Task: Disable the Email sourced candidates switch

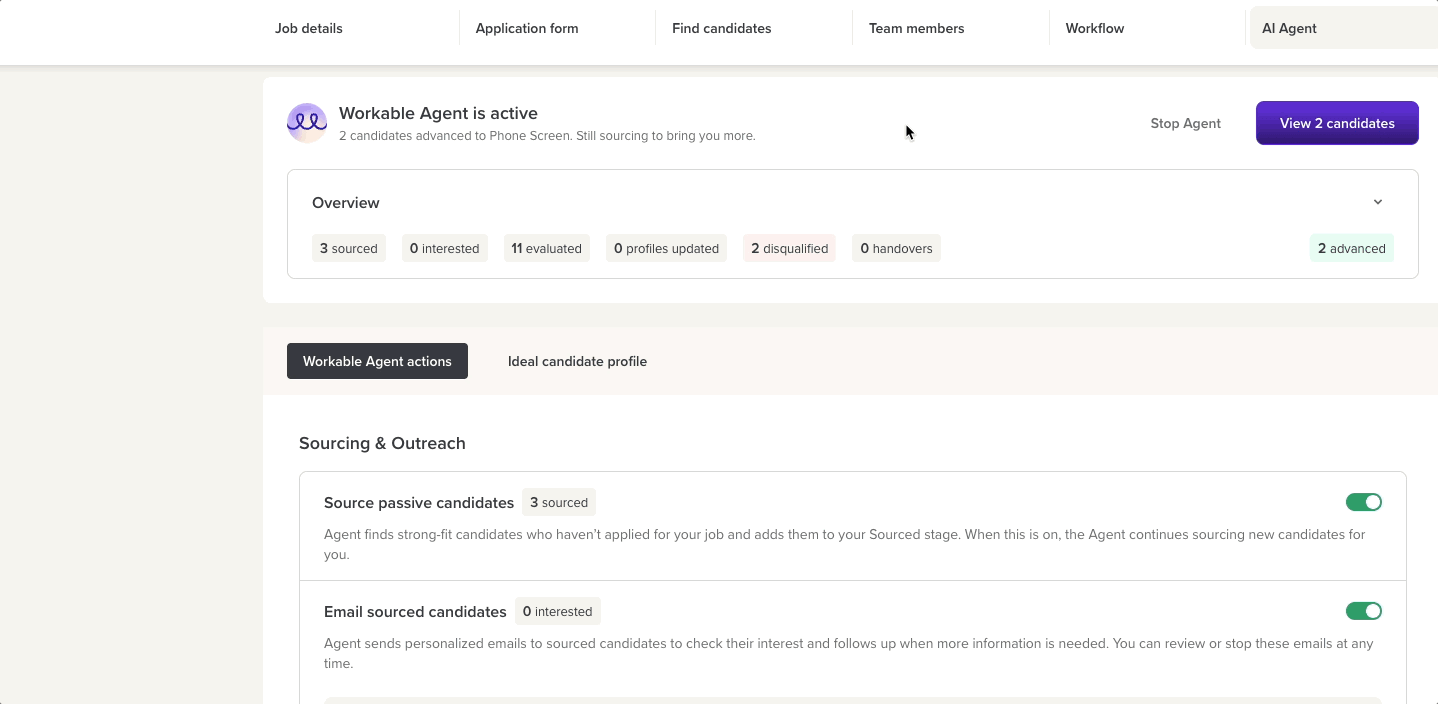Action: [1363, 611]
